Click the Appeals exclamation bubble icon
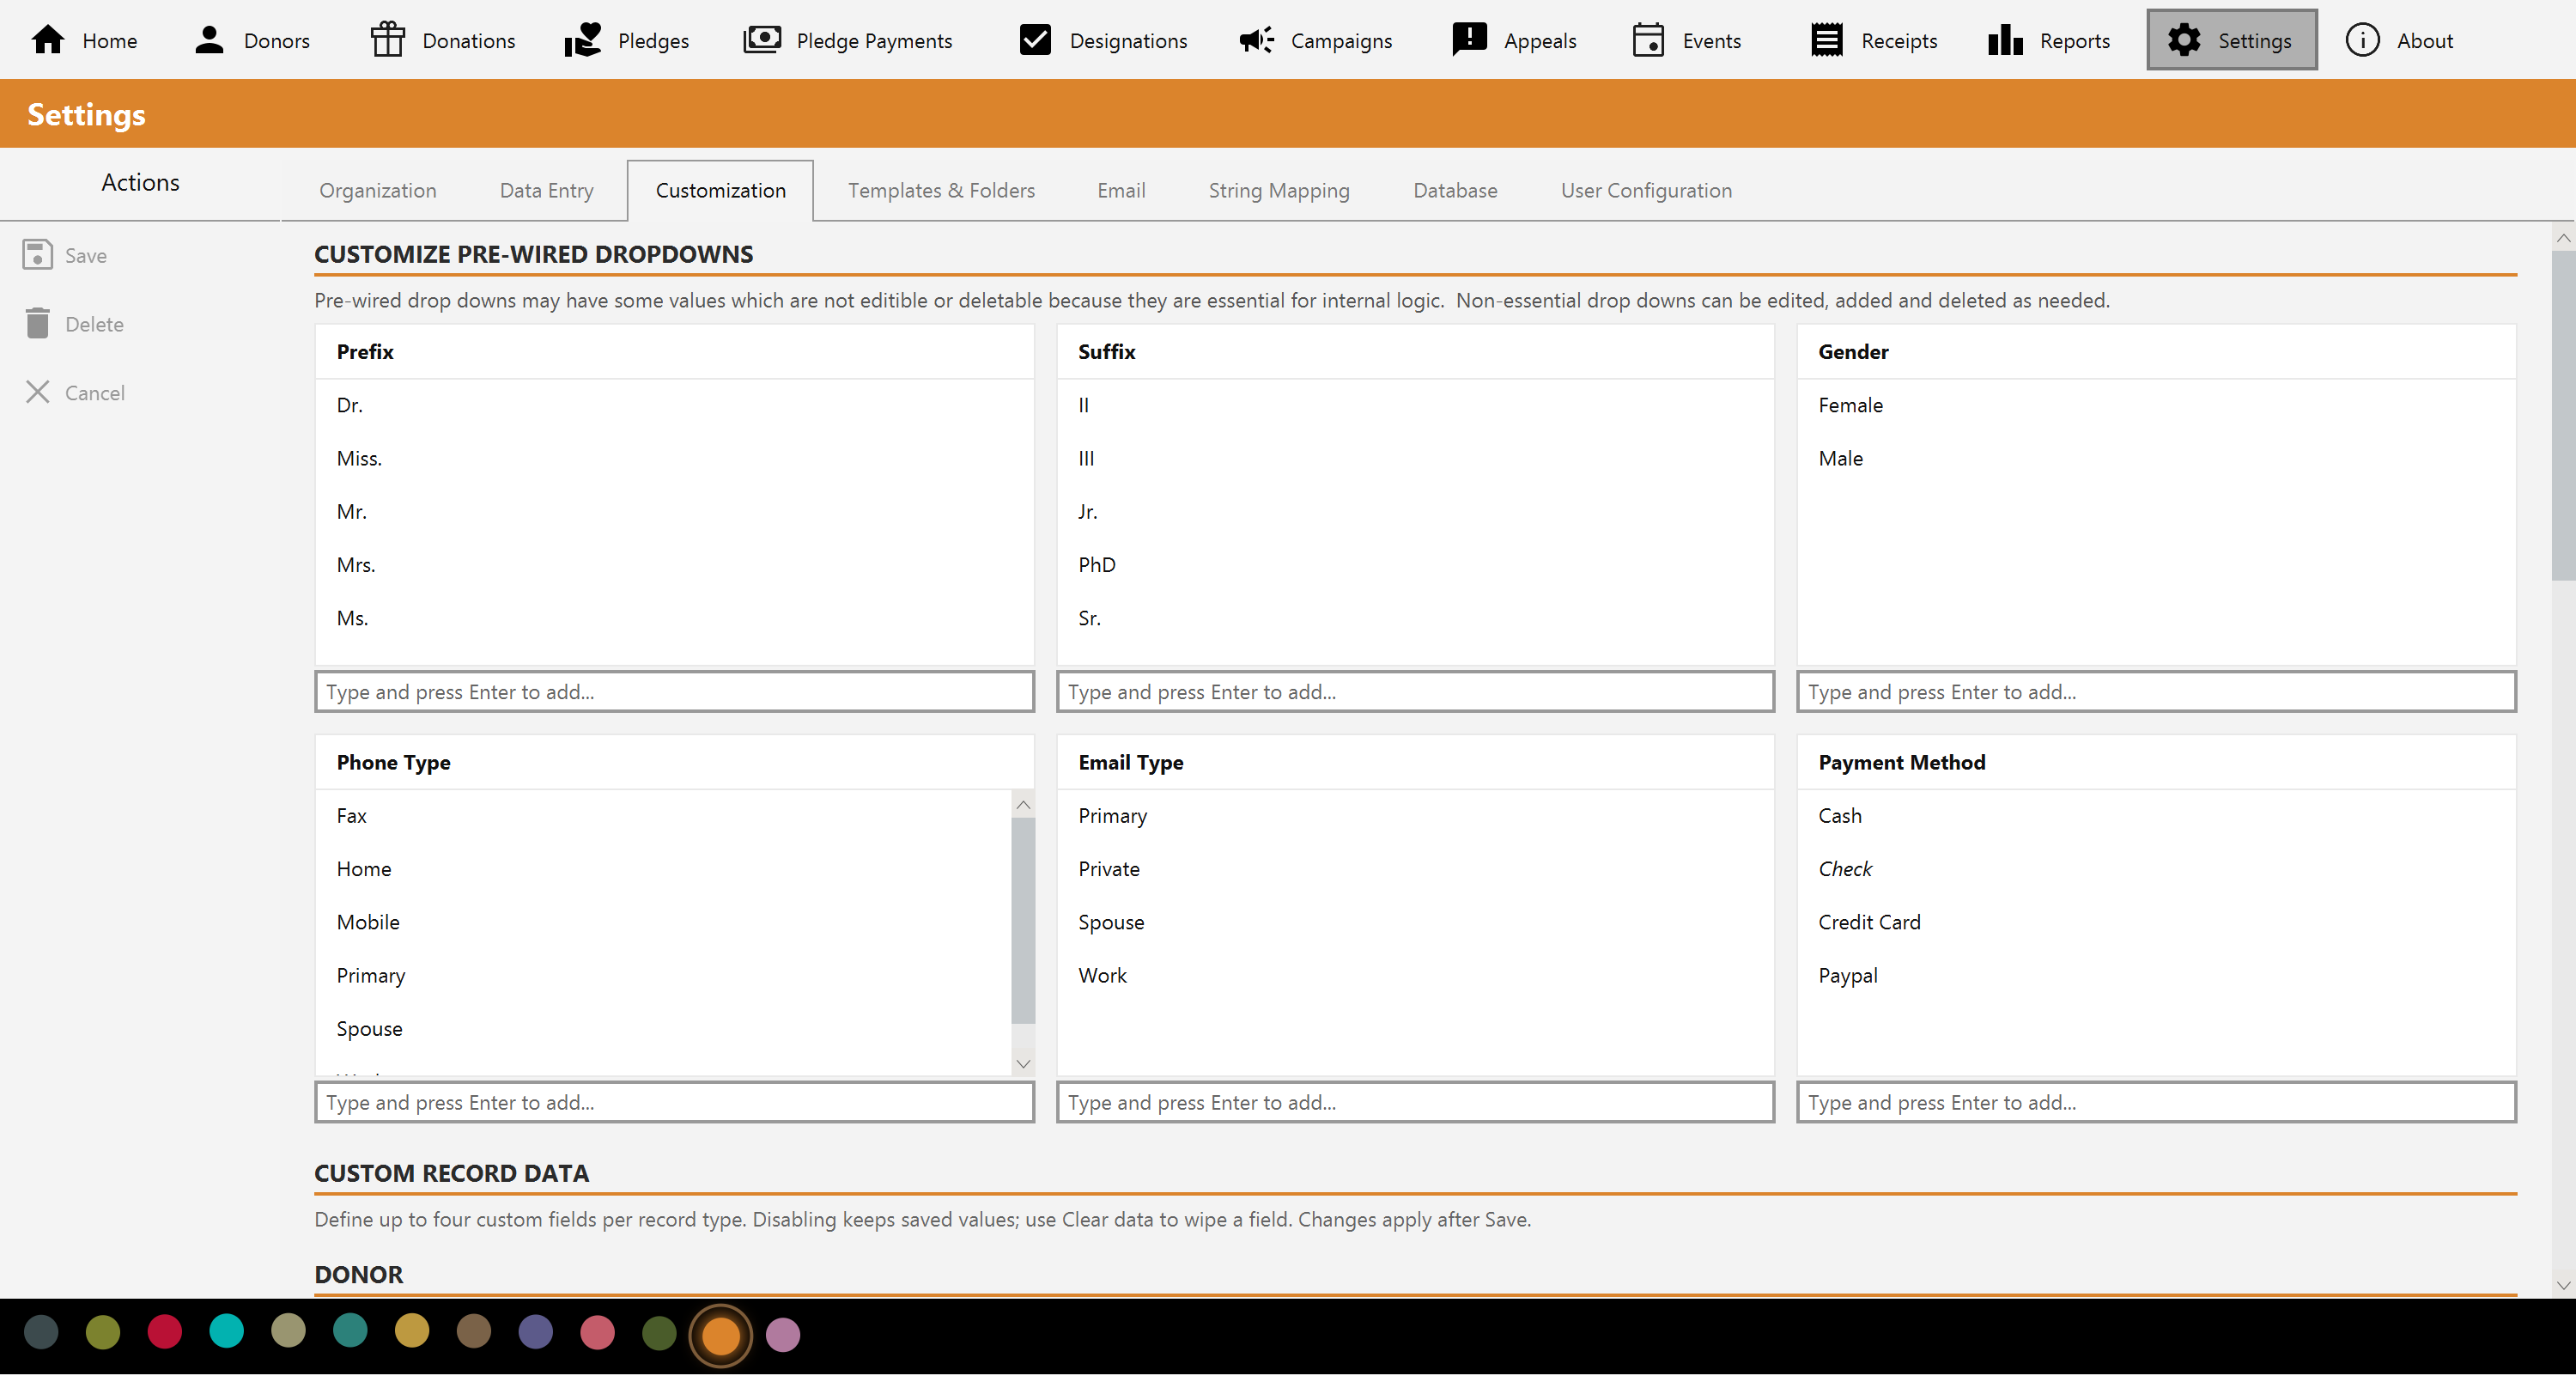Viewport: 2576px width, 1382px height. pos(1469,40)
